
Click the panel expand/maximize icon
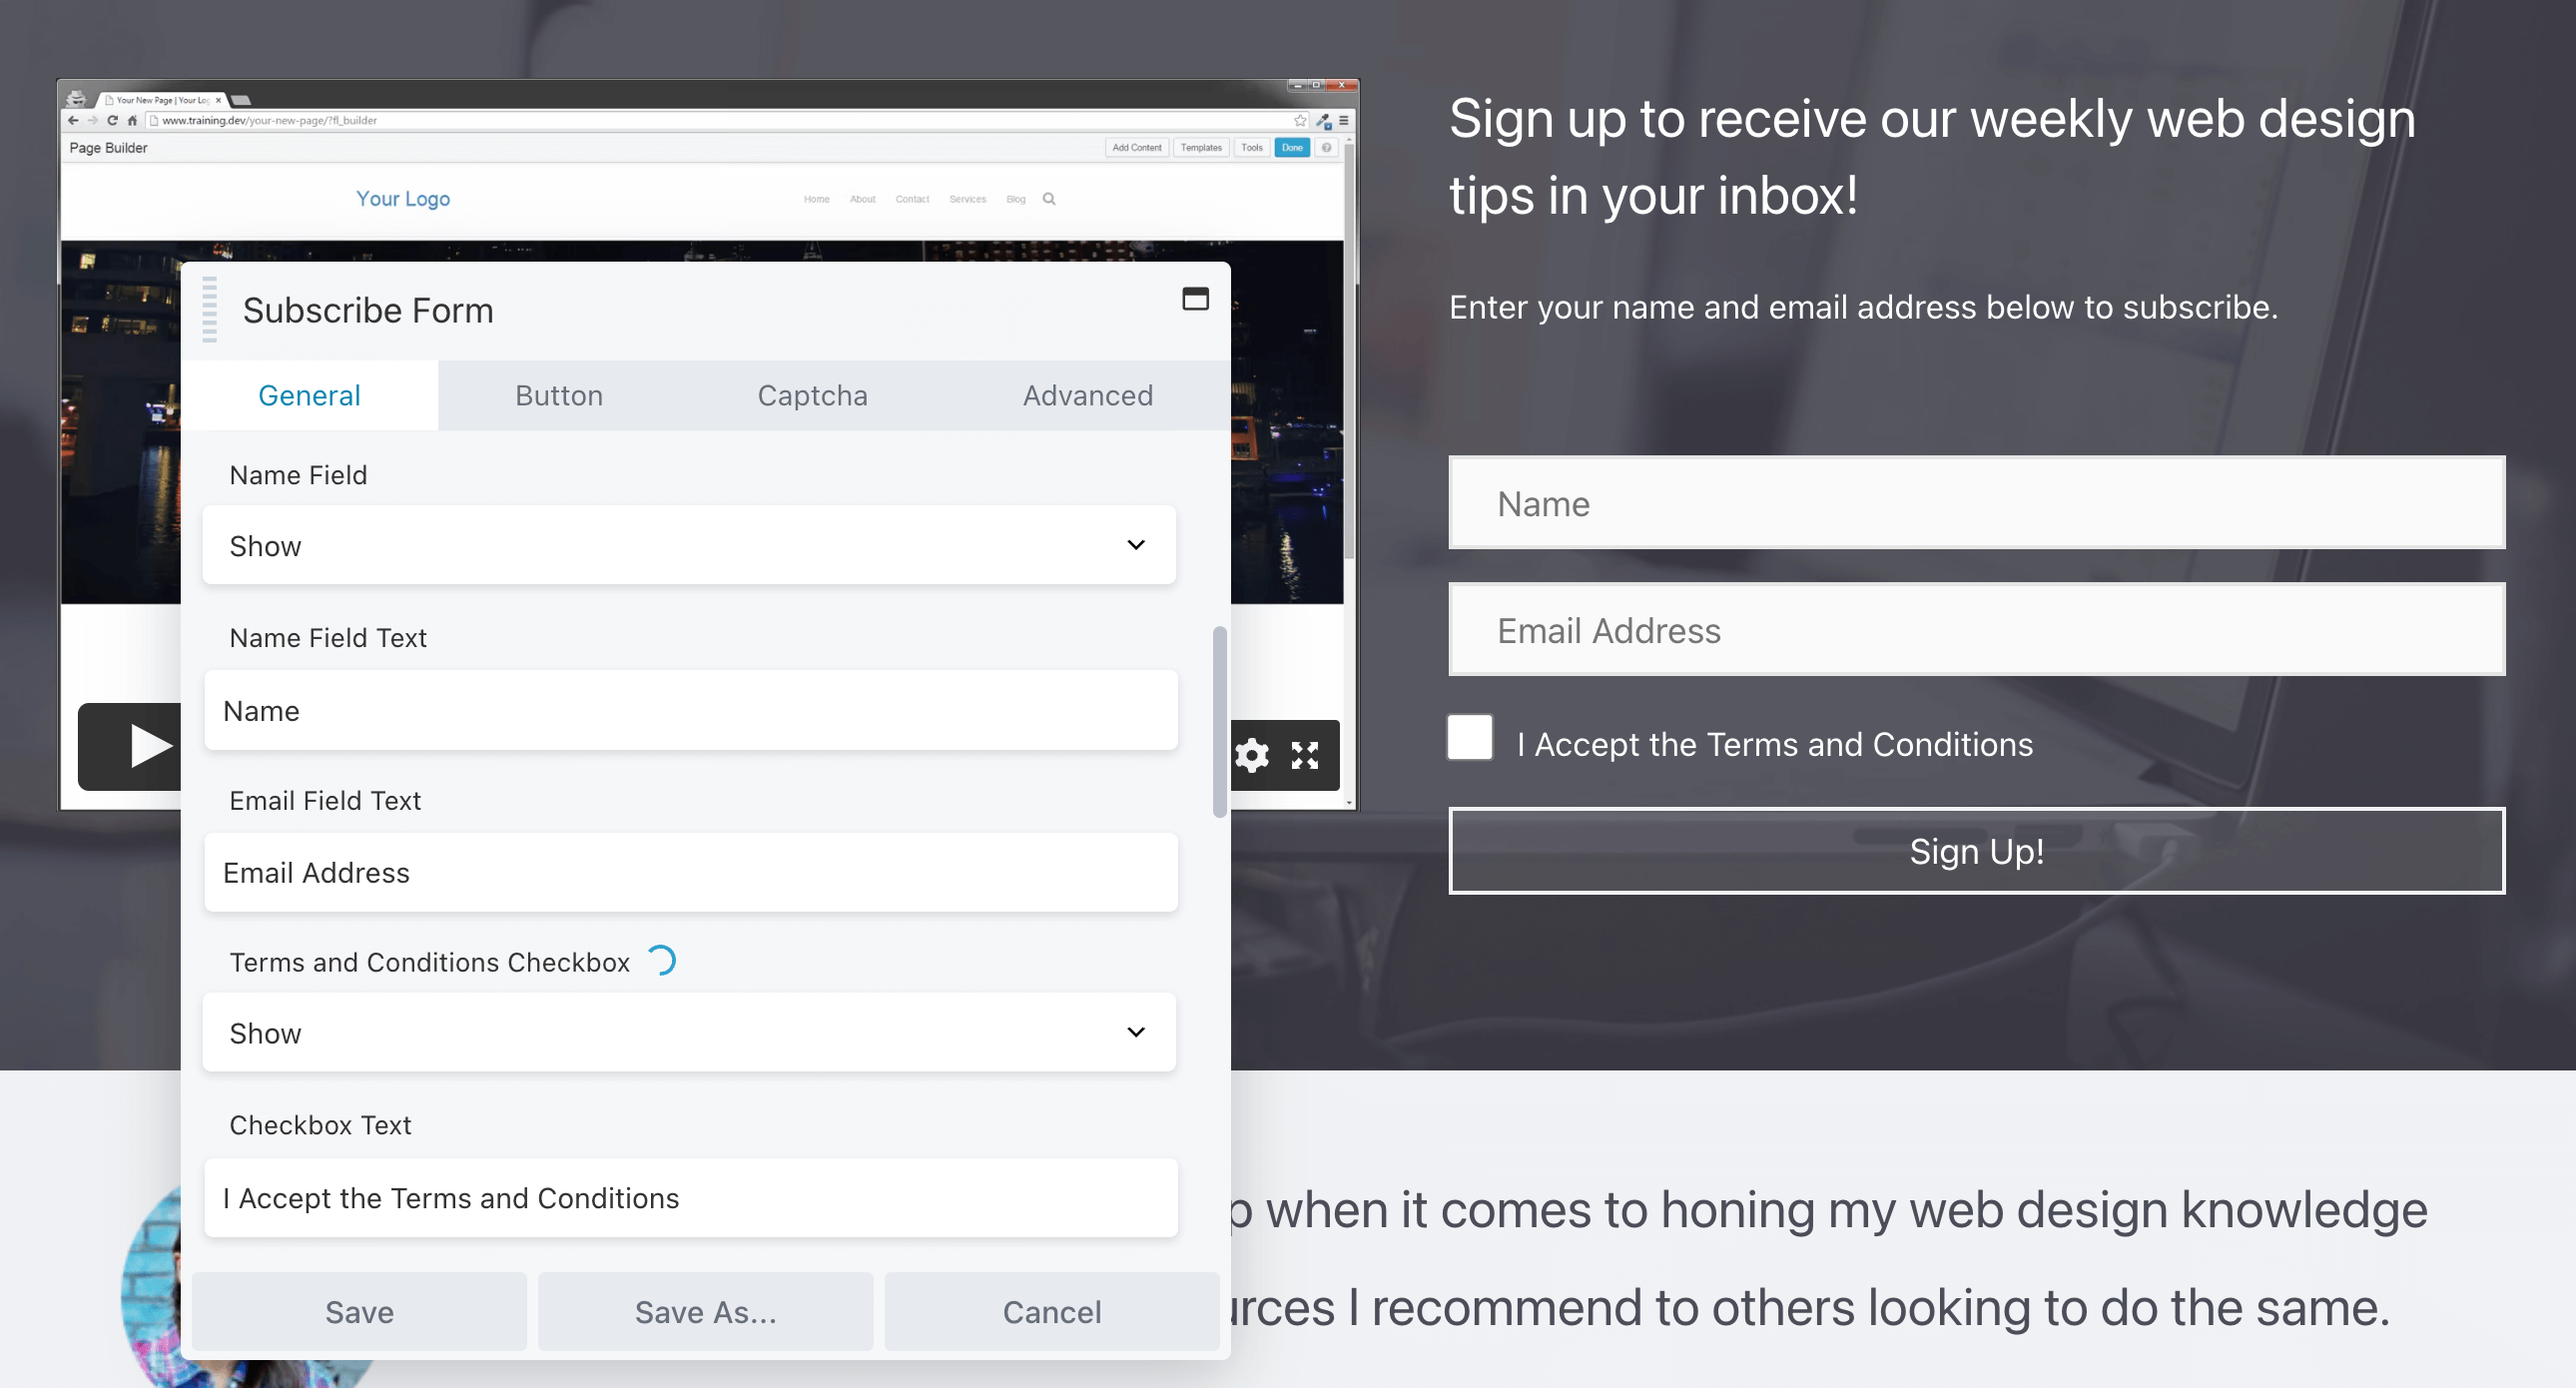[1195, 299]
